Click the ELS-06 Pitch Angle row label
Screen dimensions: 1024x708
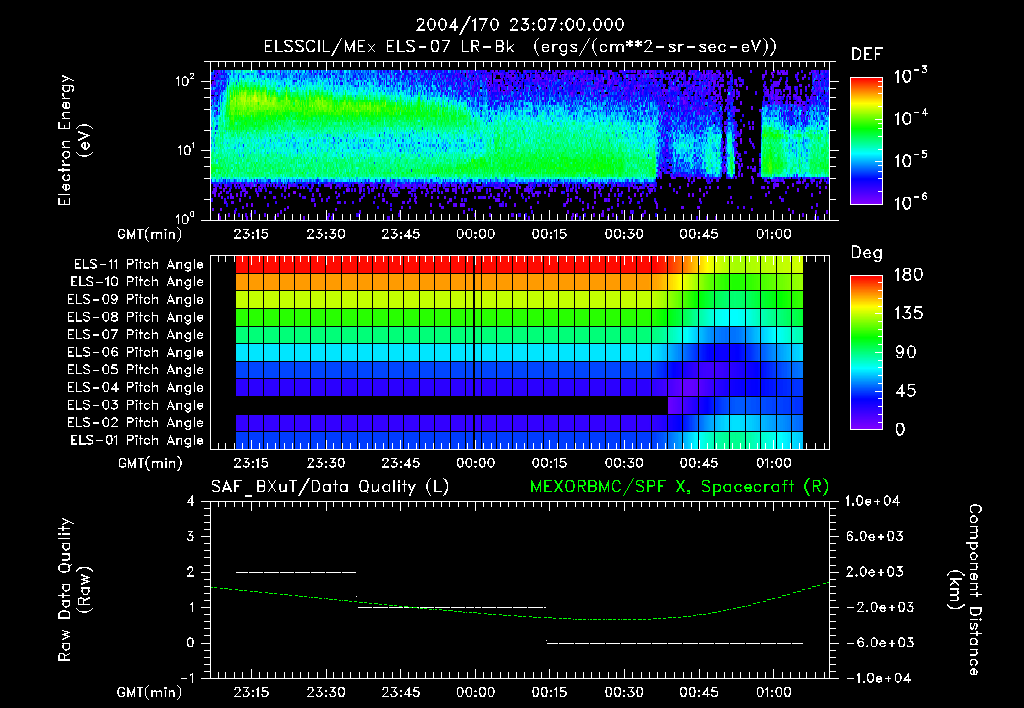click(x=136, y=352)
